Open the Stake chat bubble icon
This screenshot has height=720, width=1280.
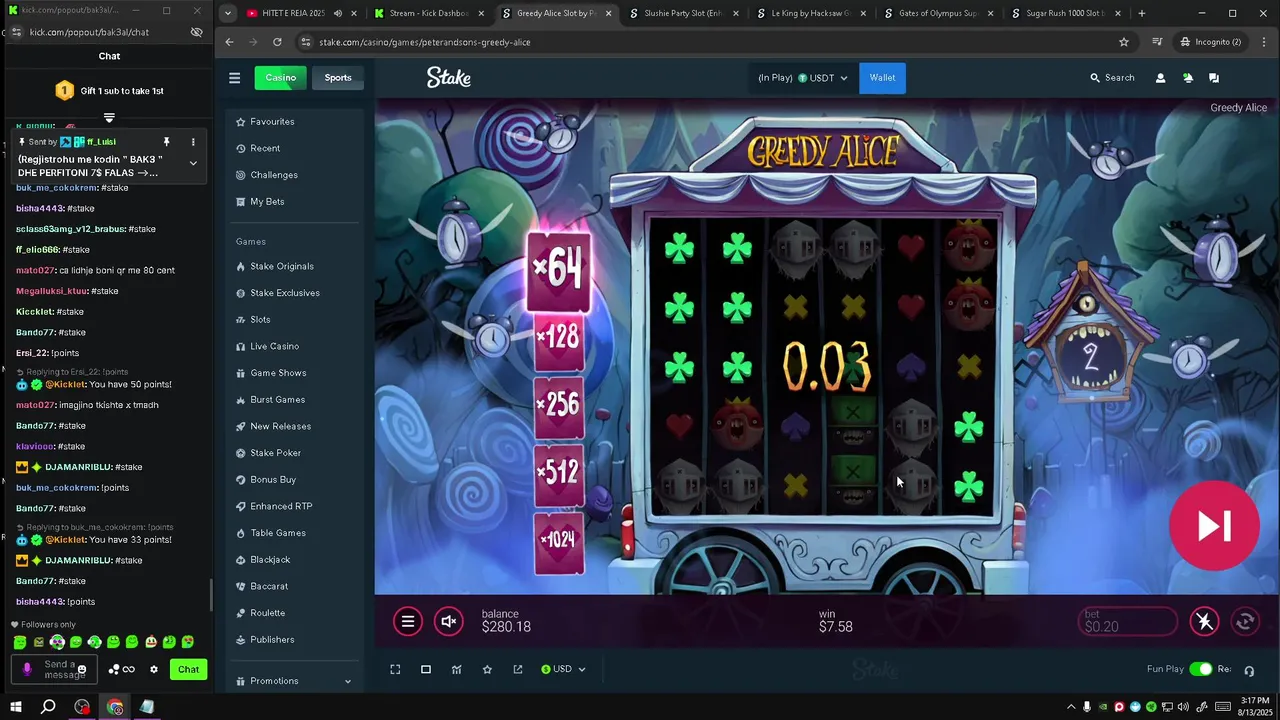click(x=1214, y=78)
